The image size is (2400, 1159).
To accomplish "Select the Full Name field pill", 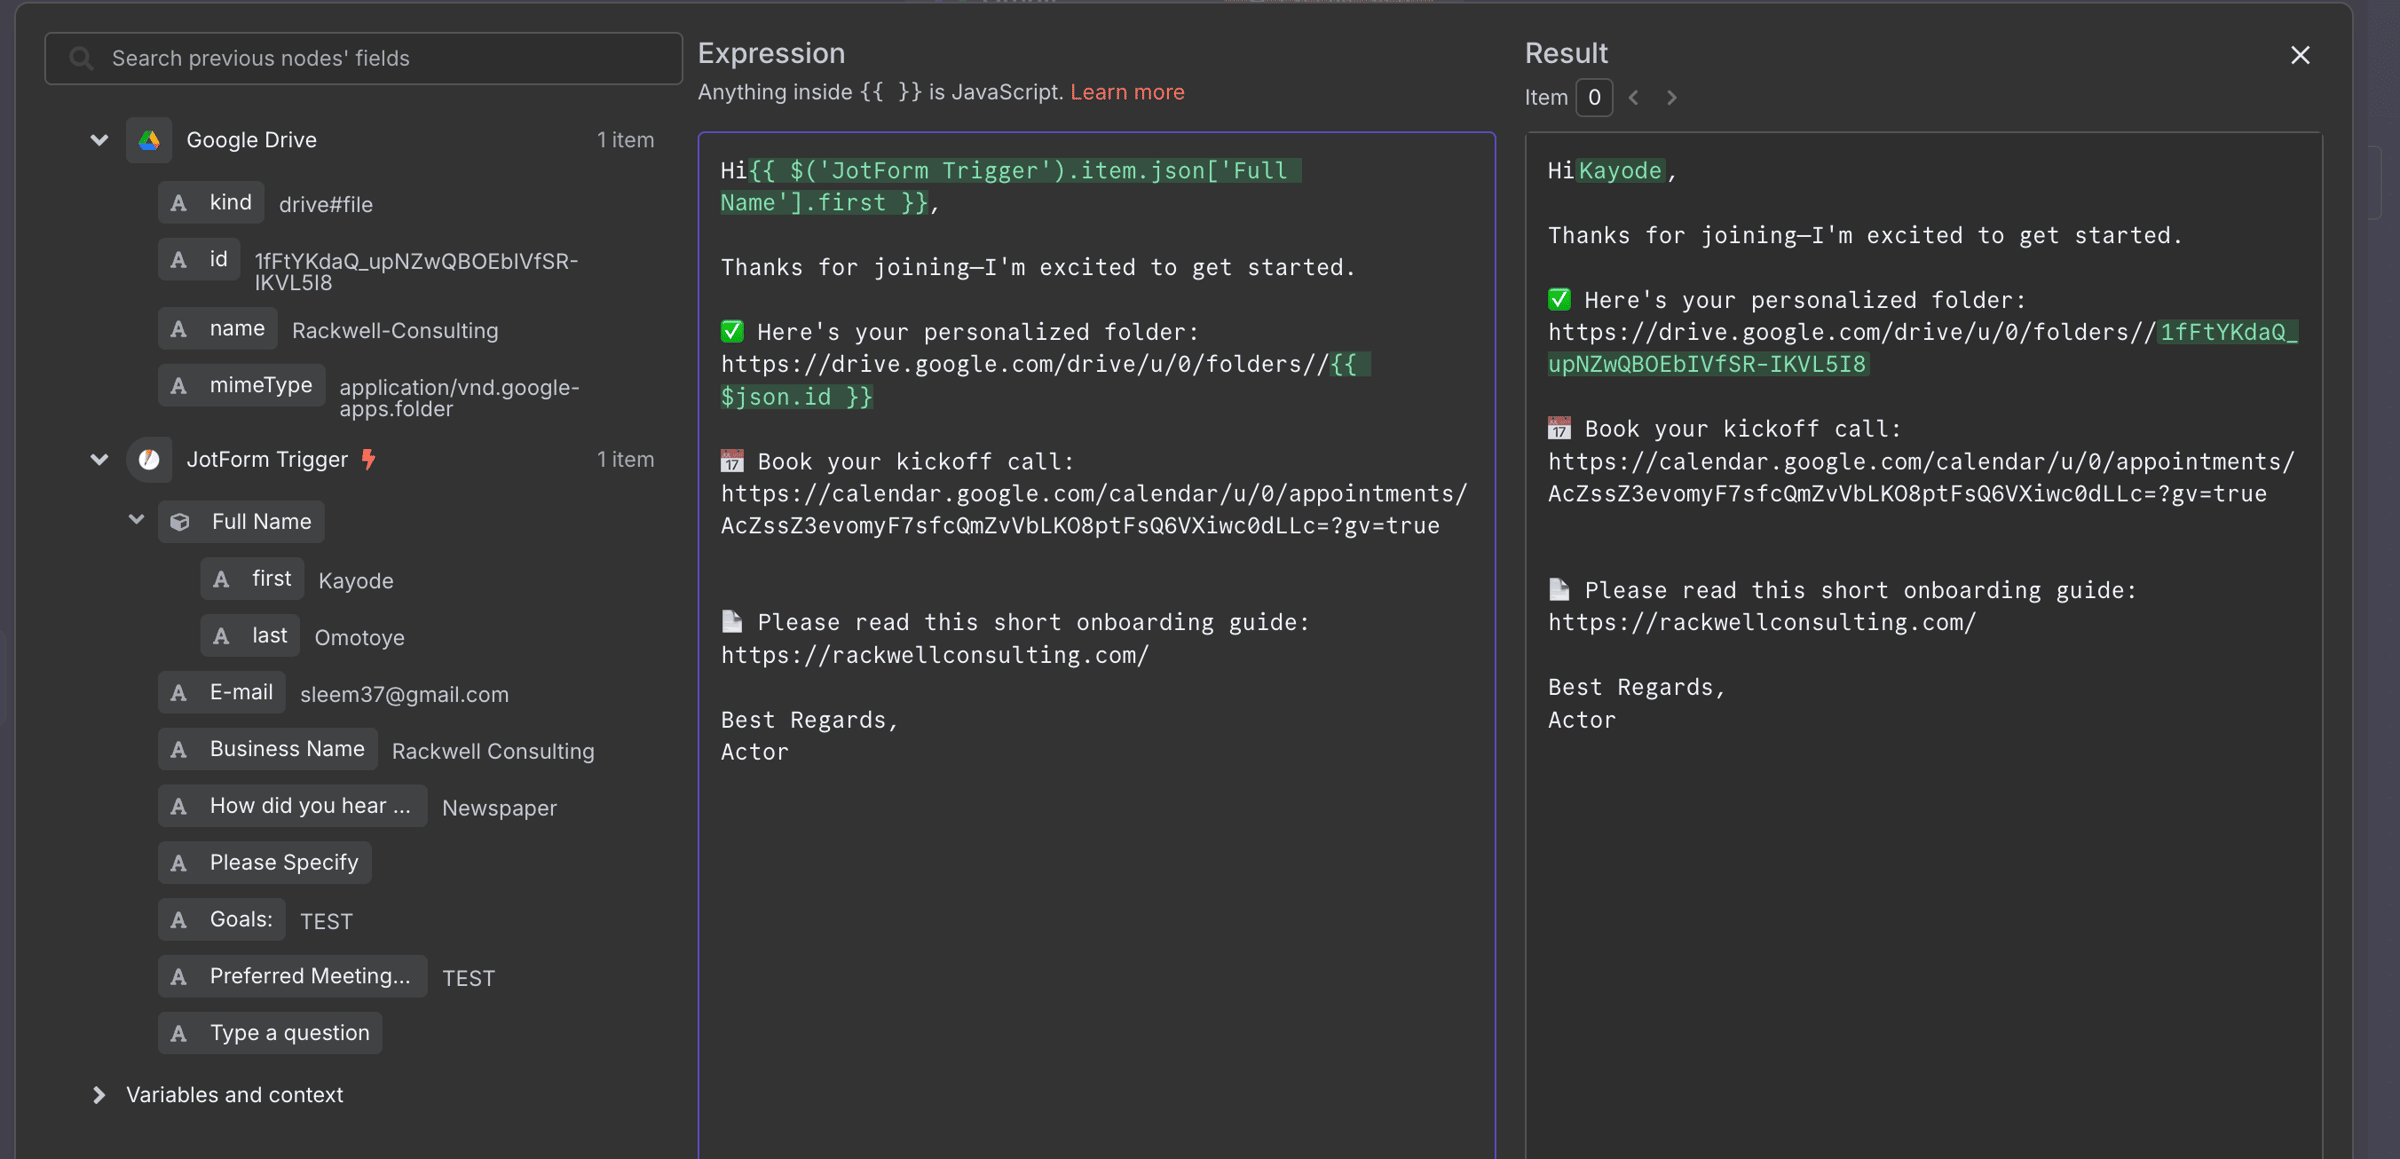I will coord(241,522).
